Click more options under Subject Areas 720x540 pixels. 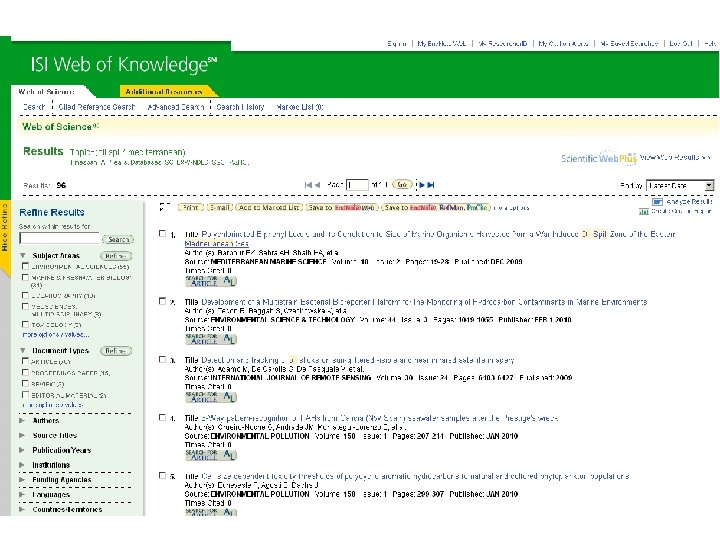click(56, 335)
